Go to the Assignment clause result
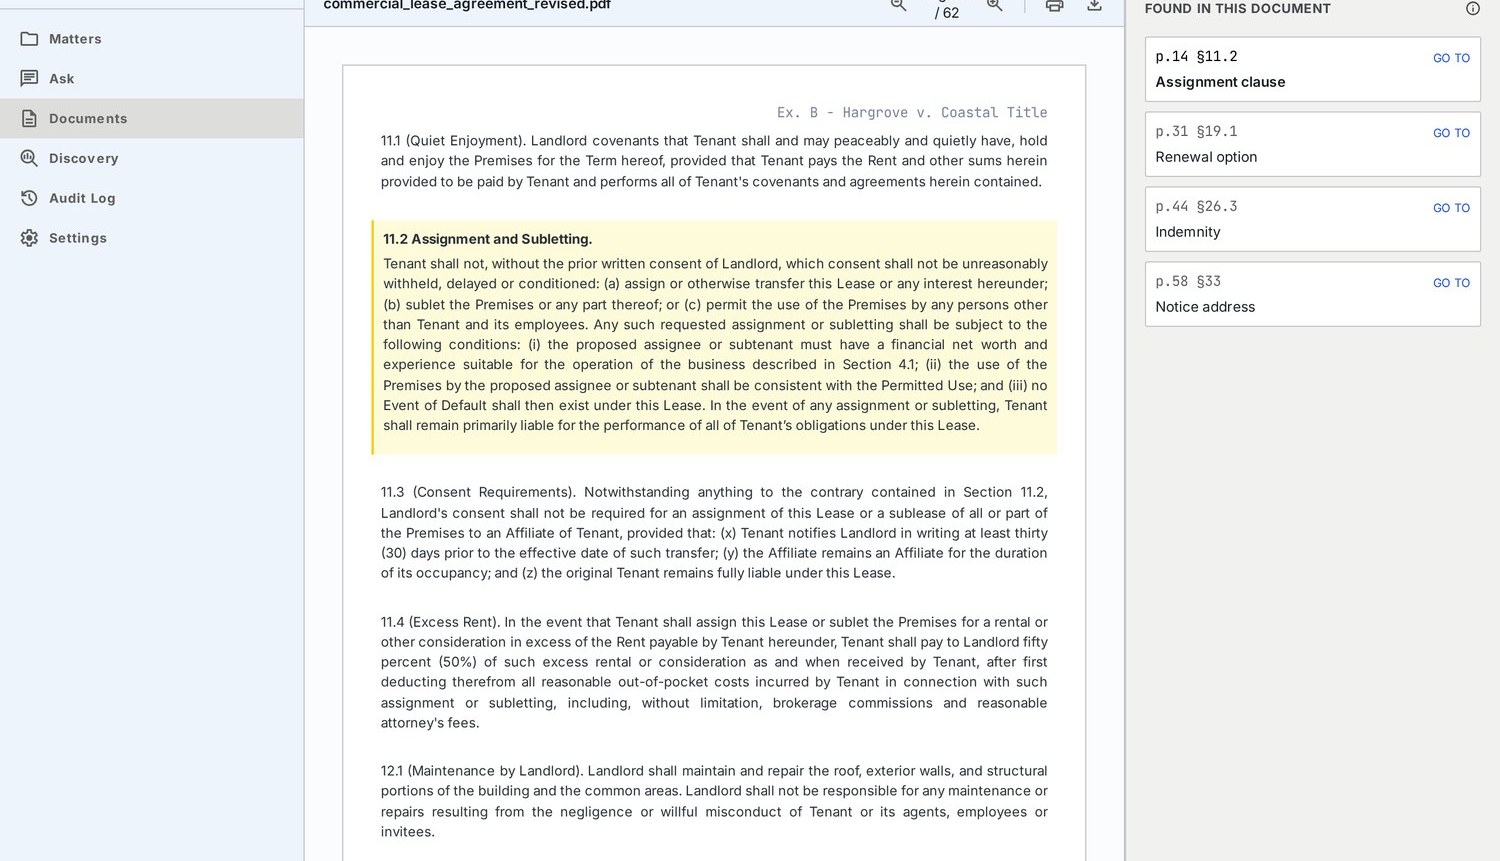The width and height of the screenshot is (1500, 861). pyautogui.click(x=1451, y=58)
